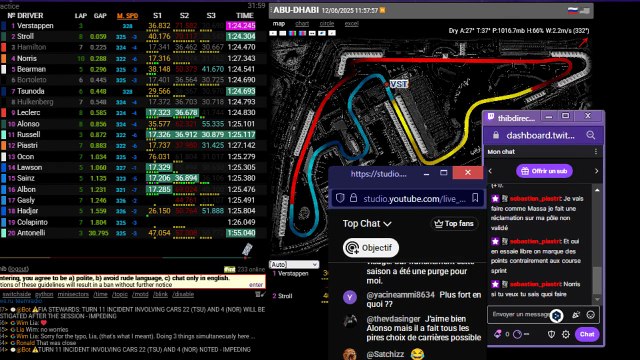Click the last small icon in the map toolbar row

click(332, 33)
